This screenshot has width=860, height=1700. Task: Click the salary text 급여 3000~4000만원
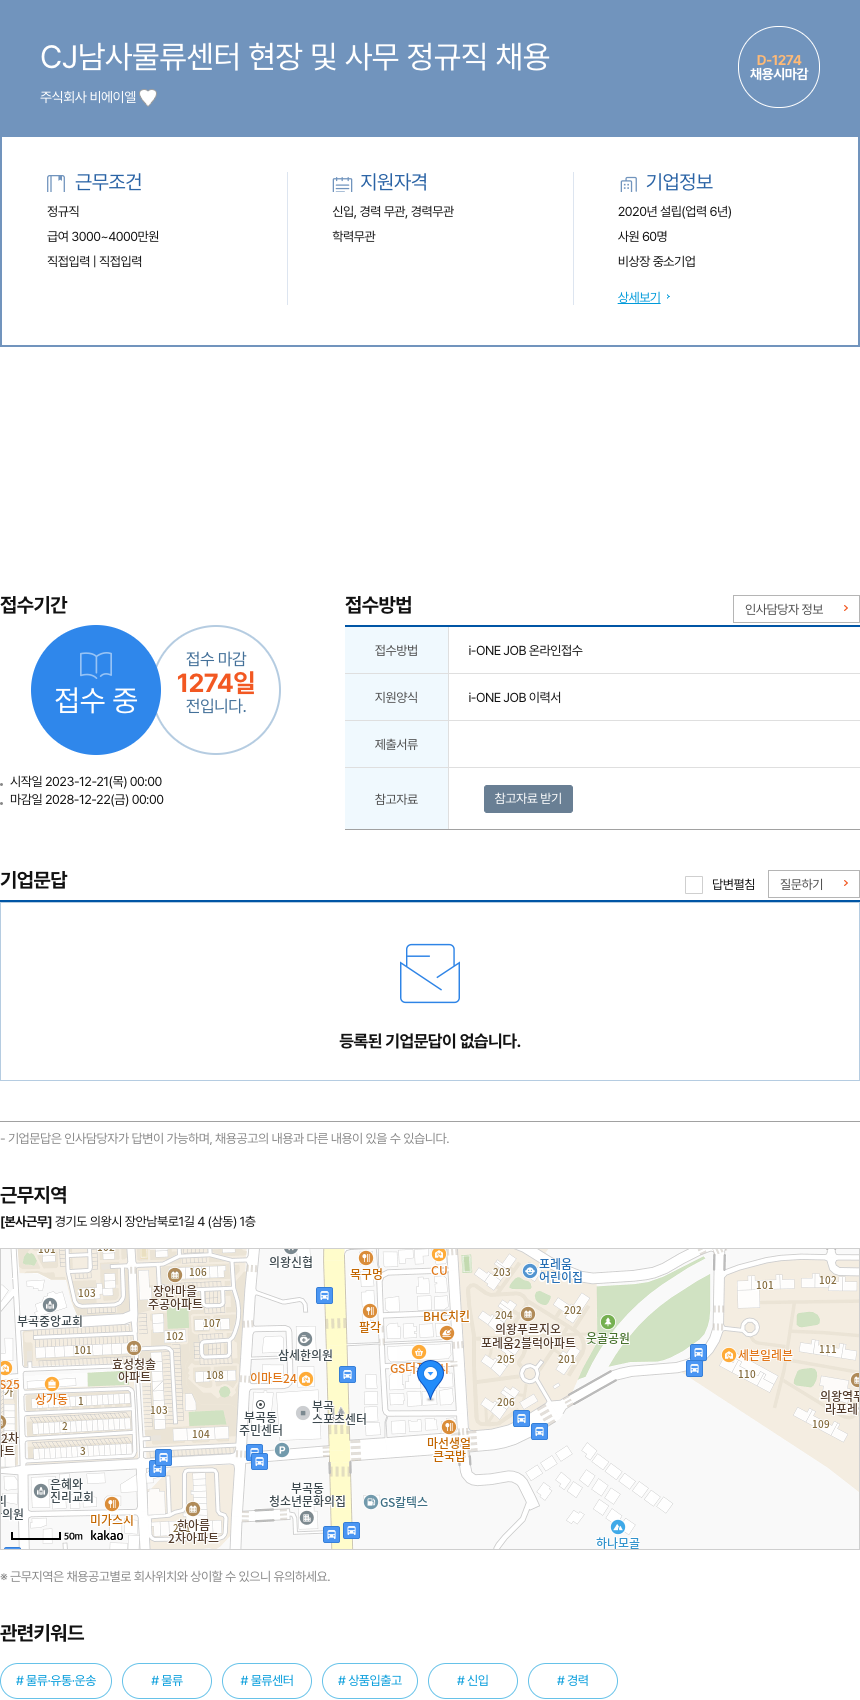[103, 236]
